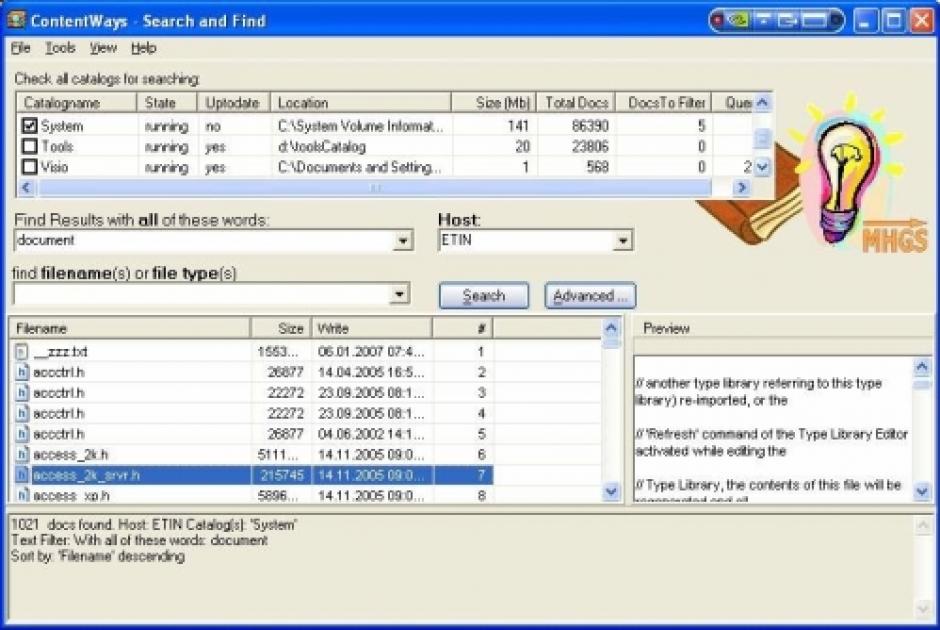This screenshot has width=940, height=630.
Task: Click file icon of __zzz.txt
Action: [22, 352]
